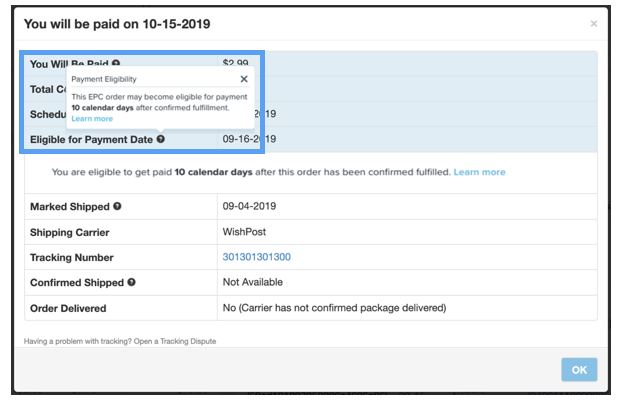620x407 pixels.
Task: Open Learn more link in Payment Eligibility tooltip
Action: coord(92,118)
